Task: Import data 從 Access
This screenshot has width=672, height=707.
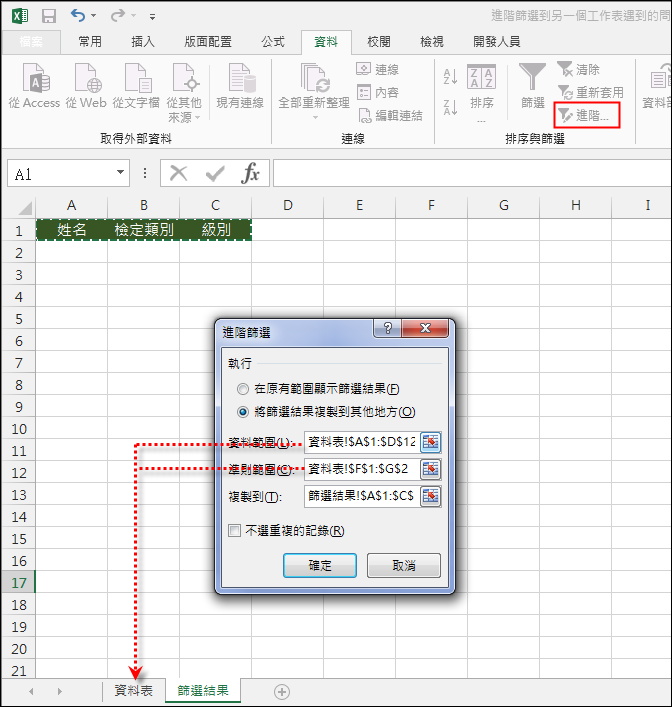Action: [x=34, y=86]
